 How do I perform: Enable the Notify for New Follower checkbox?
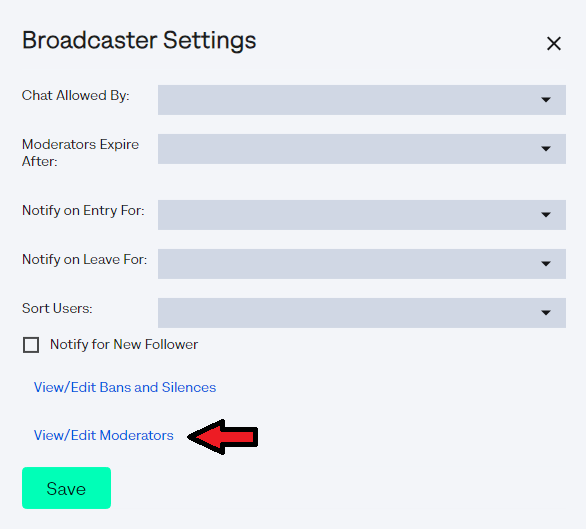click(31, 345)
